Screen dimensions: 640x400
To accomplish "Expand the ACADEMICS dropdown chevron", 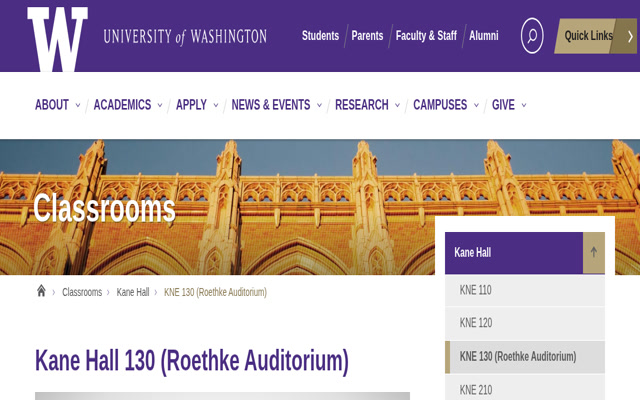I will (160, 105).
